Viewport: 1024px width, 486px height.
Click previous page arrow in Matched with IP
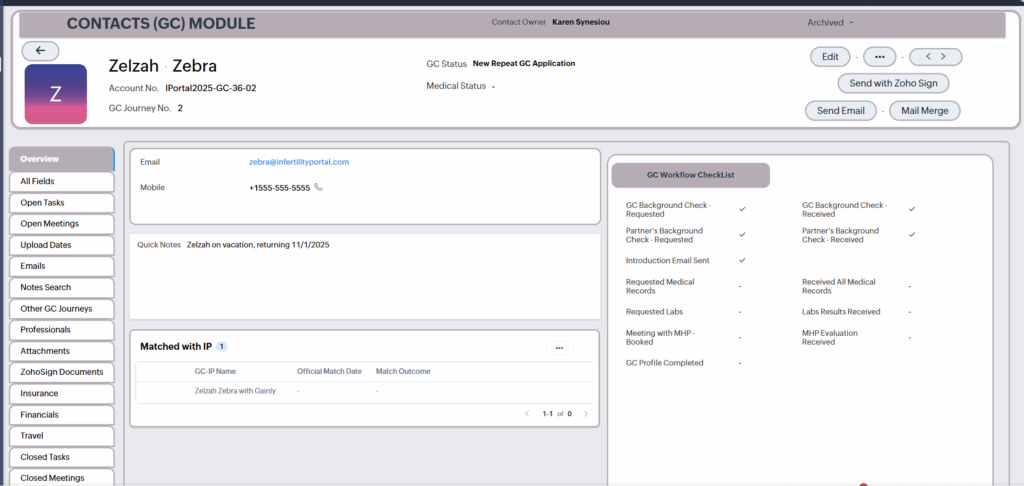[x=528, y=413]
